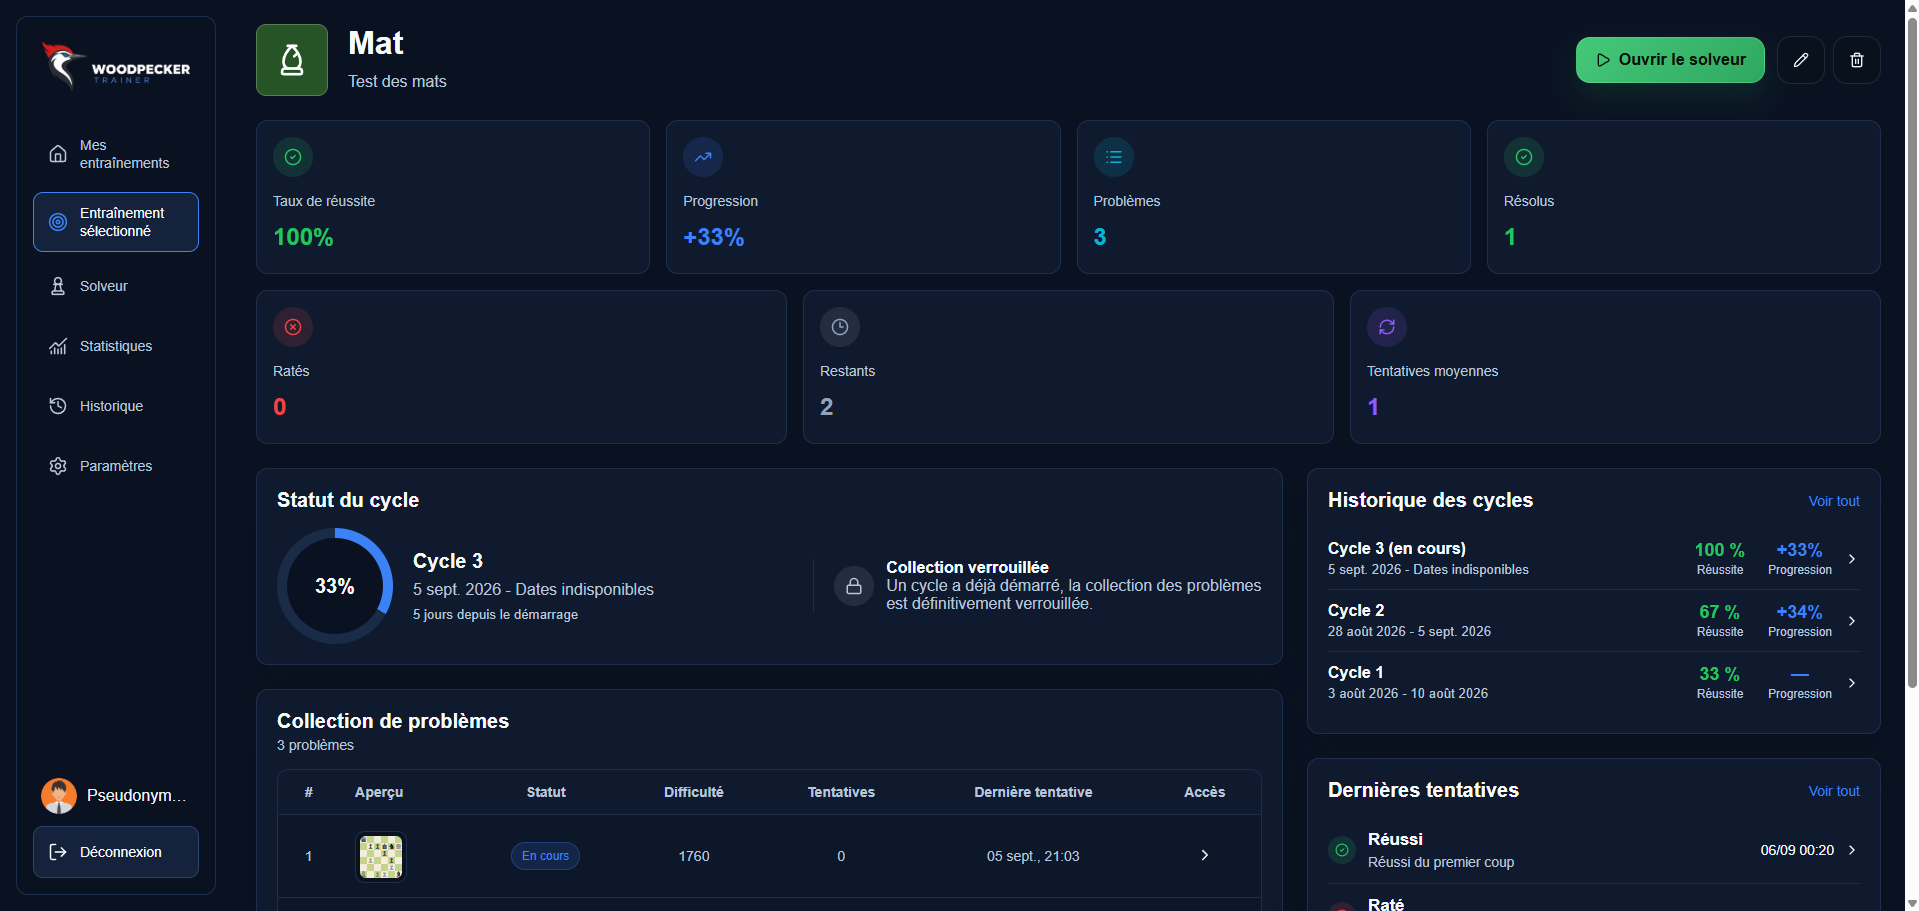Open problem 1 access chevron
Viewport: 1919px width, 911px height.
coord(1204,855)
